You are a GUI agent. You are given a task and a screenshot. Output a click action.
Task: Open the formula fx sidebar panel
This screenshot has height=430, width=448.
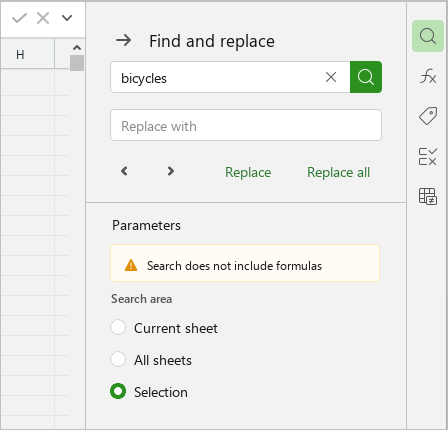point(428,76)
